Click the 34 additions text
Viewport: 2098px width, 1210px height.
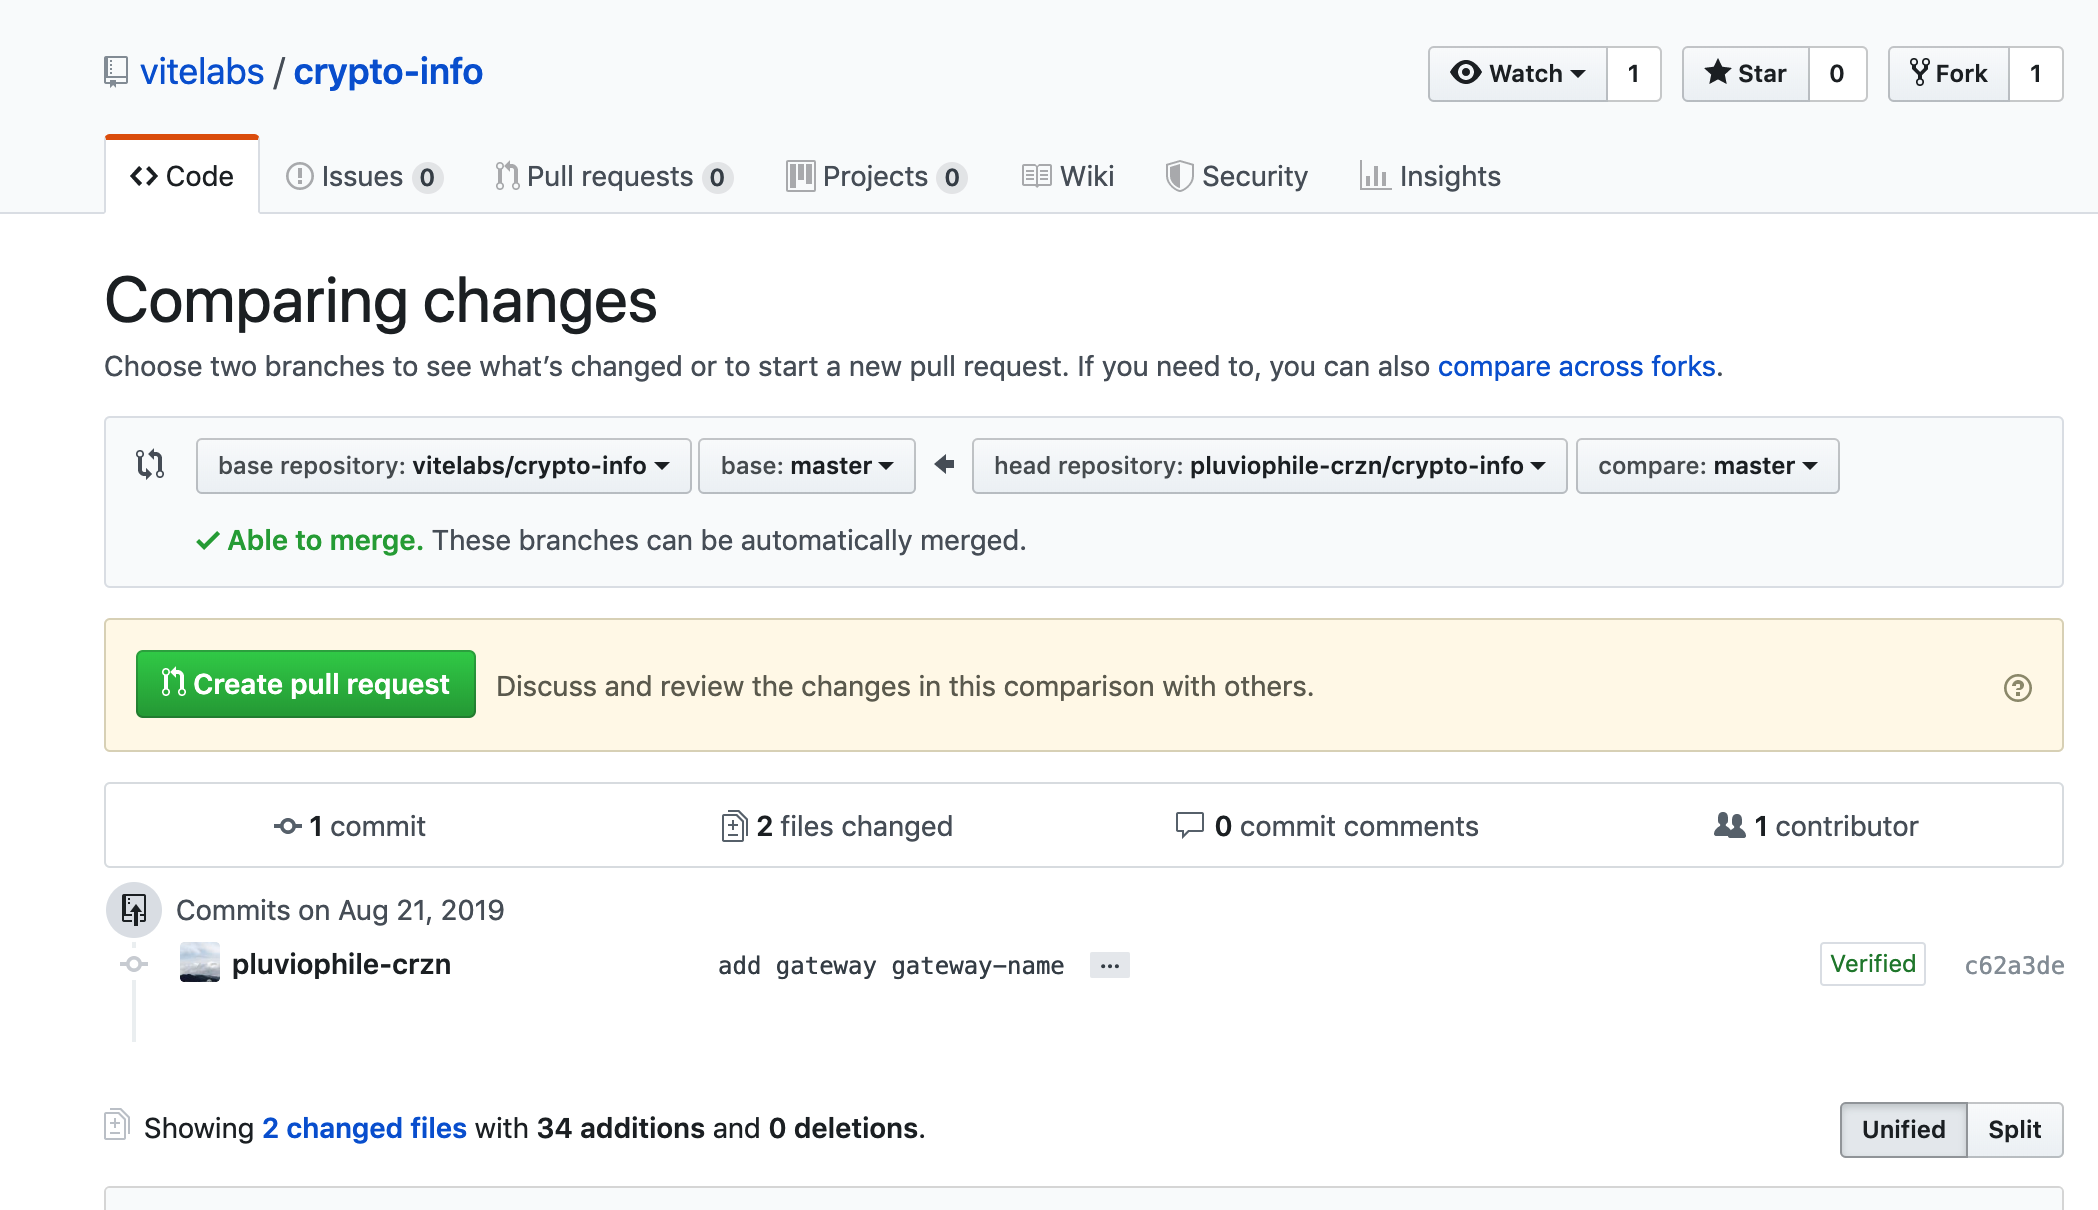point(621,1128)
